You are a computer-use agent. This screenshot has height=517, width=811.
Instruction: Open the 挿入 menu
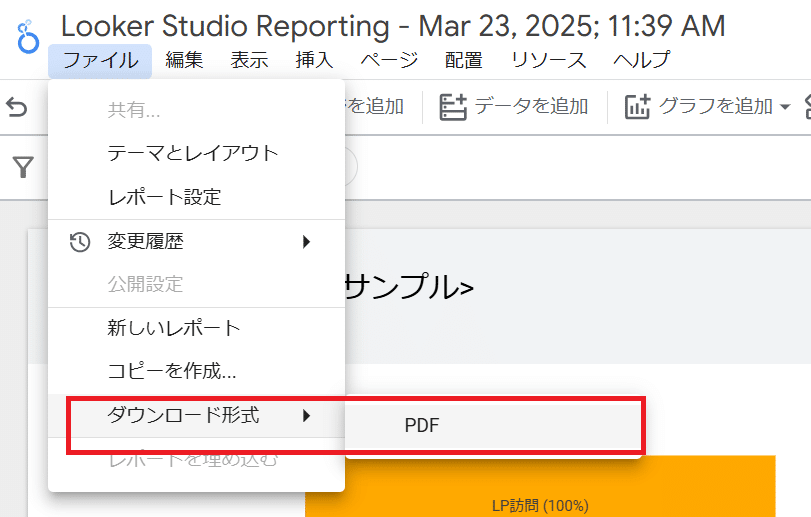(314, 60)
